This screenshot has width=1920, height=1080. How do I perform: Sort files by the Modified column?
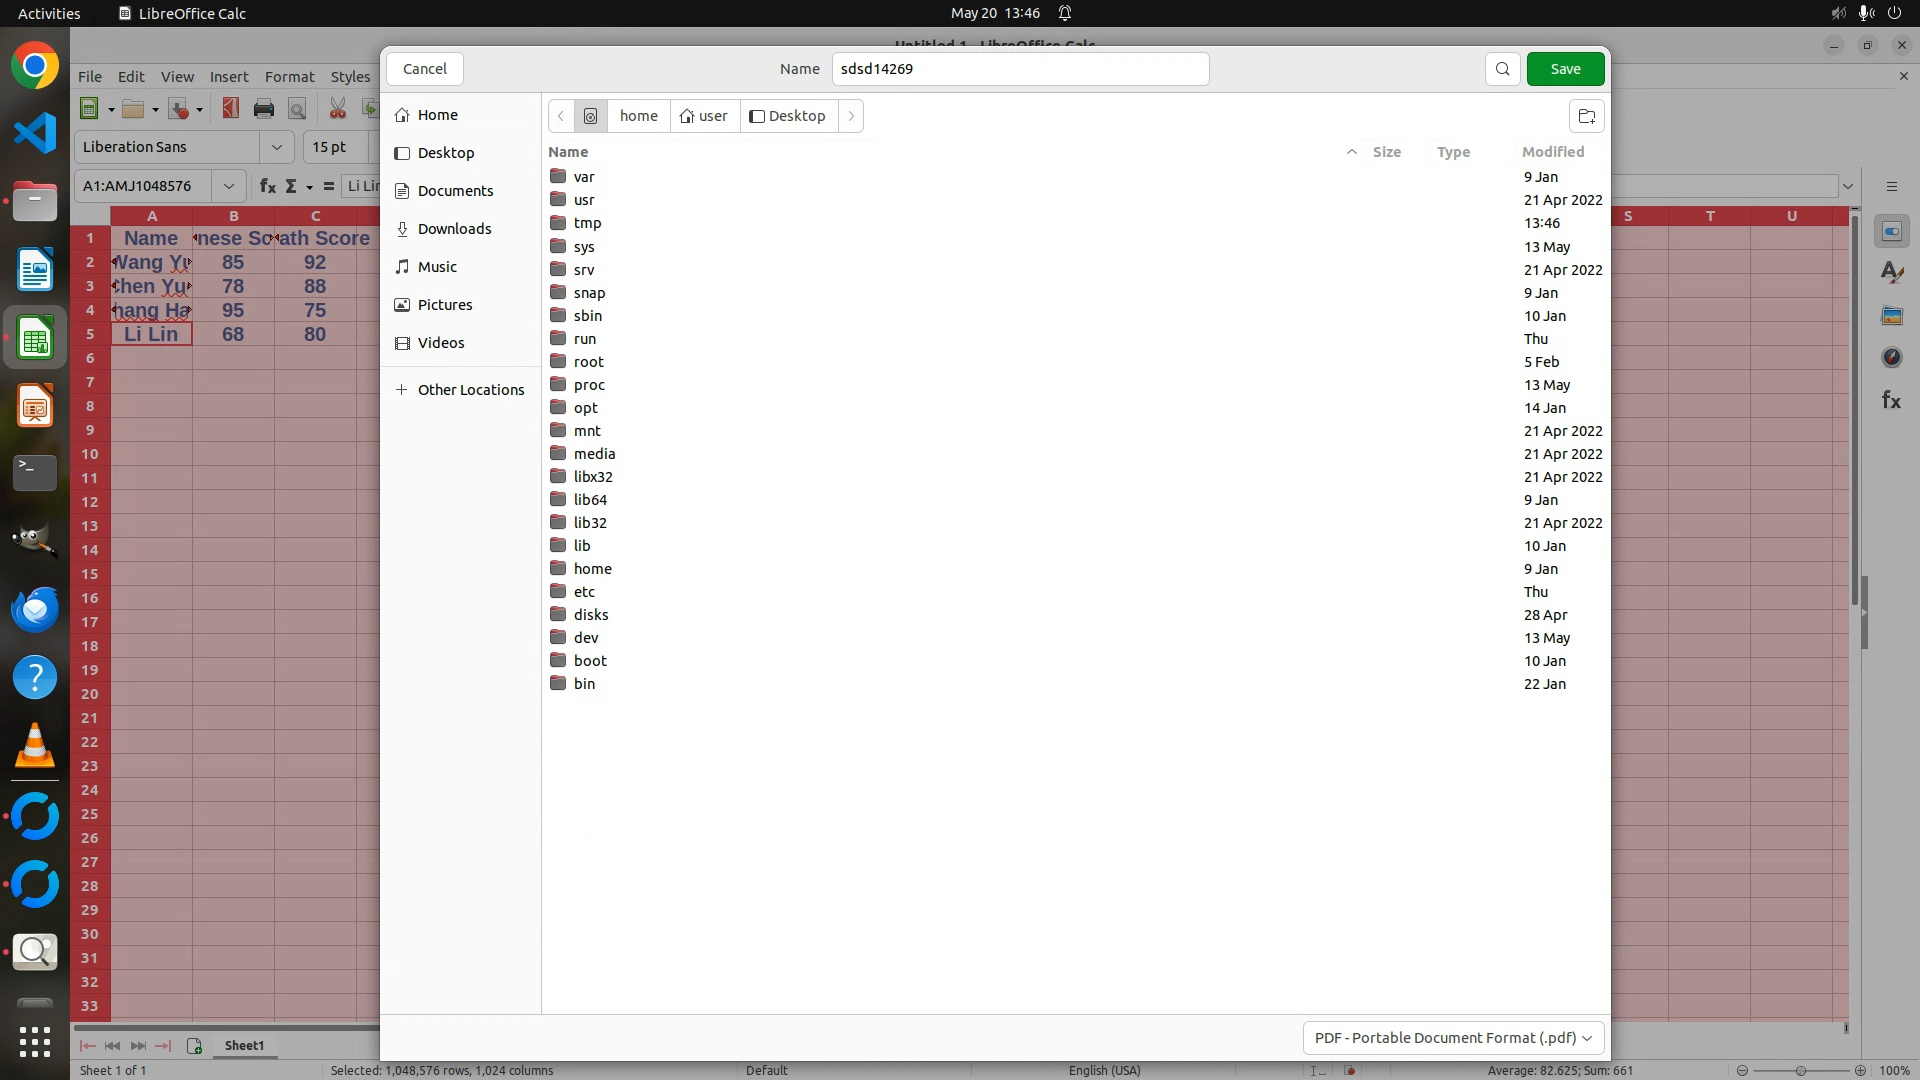[1552, 152]
